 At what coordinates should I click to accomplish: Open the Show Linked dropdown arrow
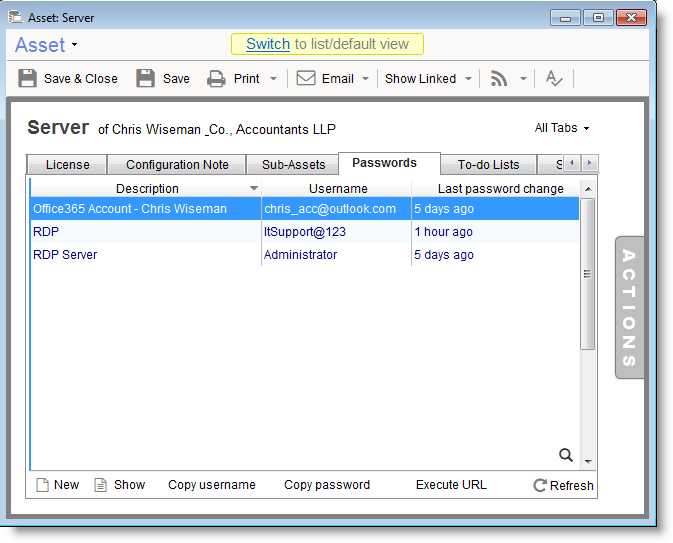coord(468,79)
